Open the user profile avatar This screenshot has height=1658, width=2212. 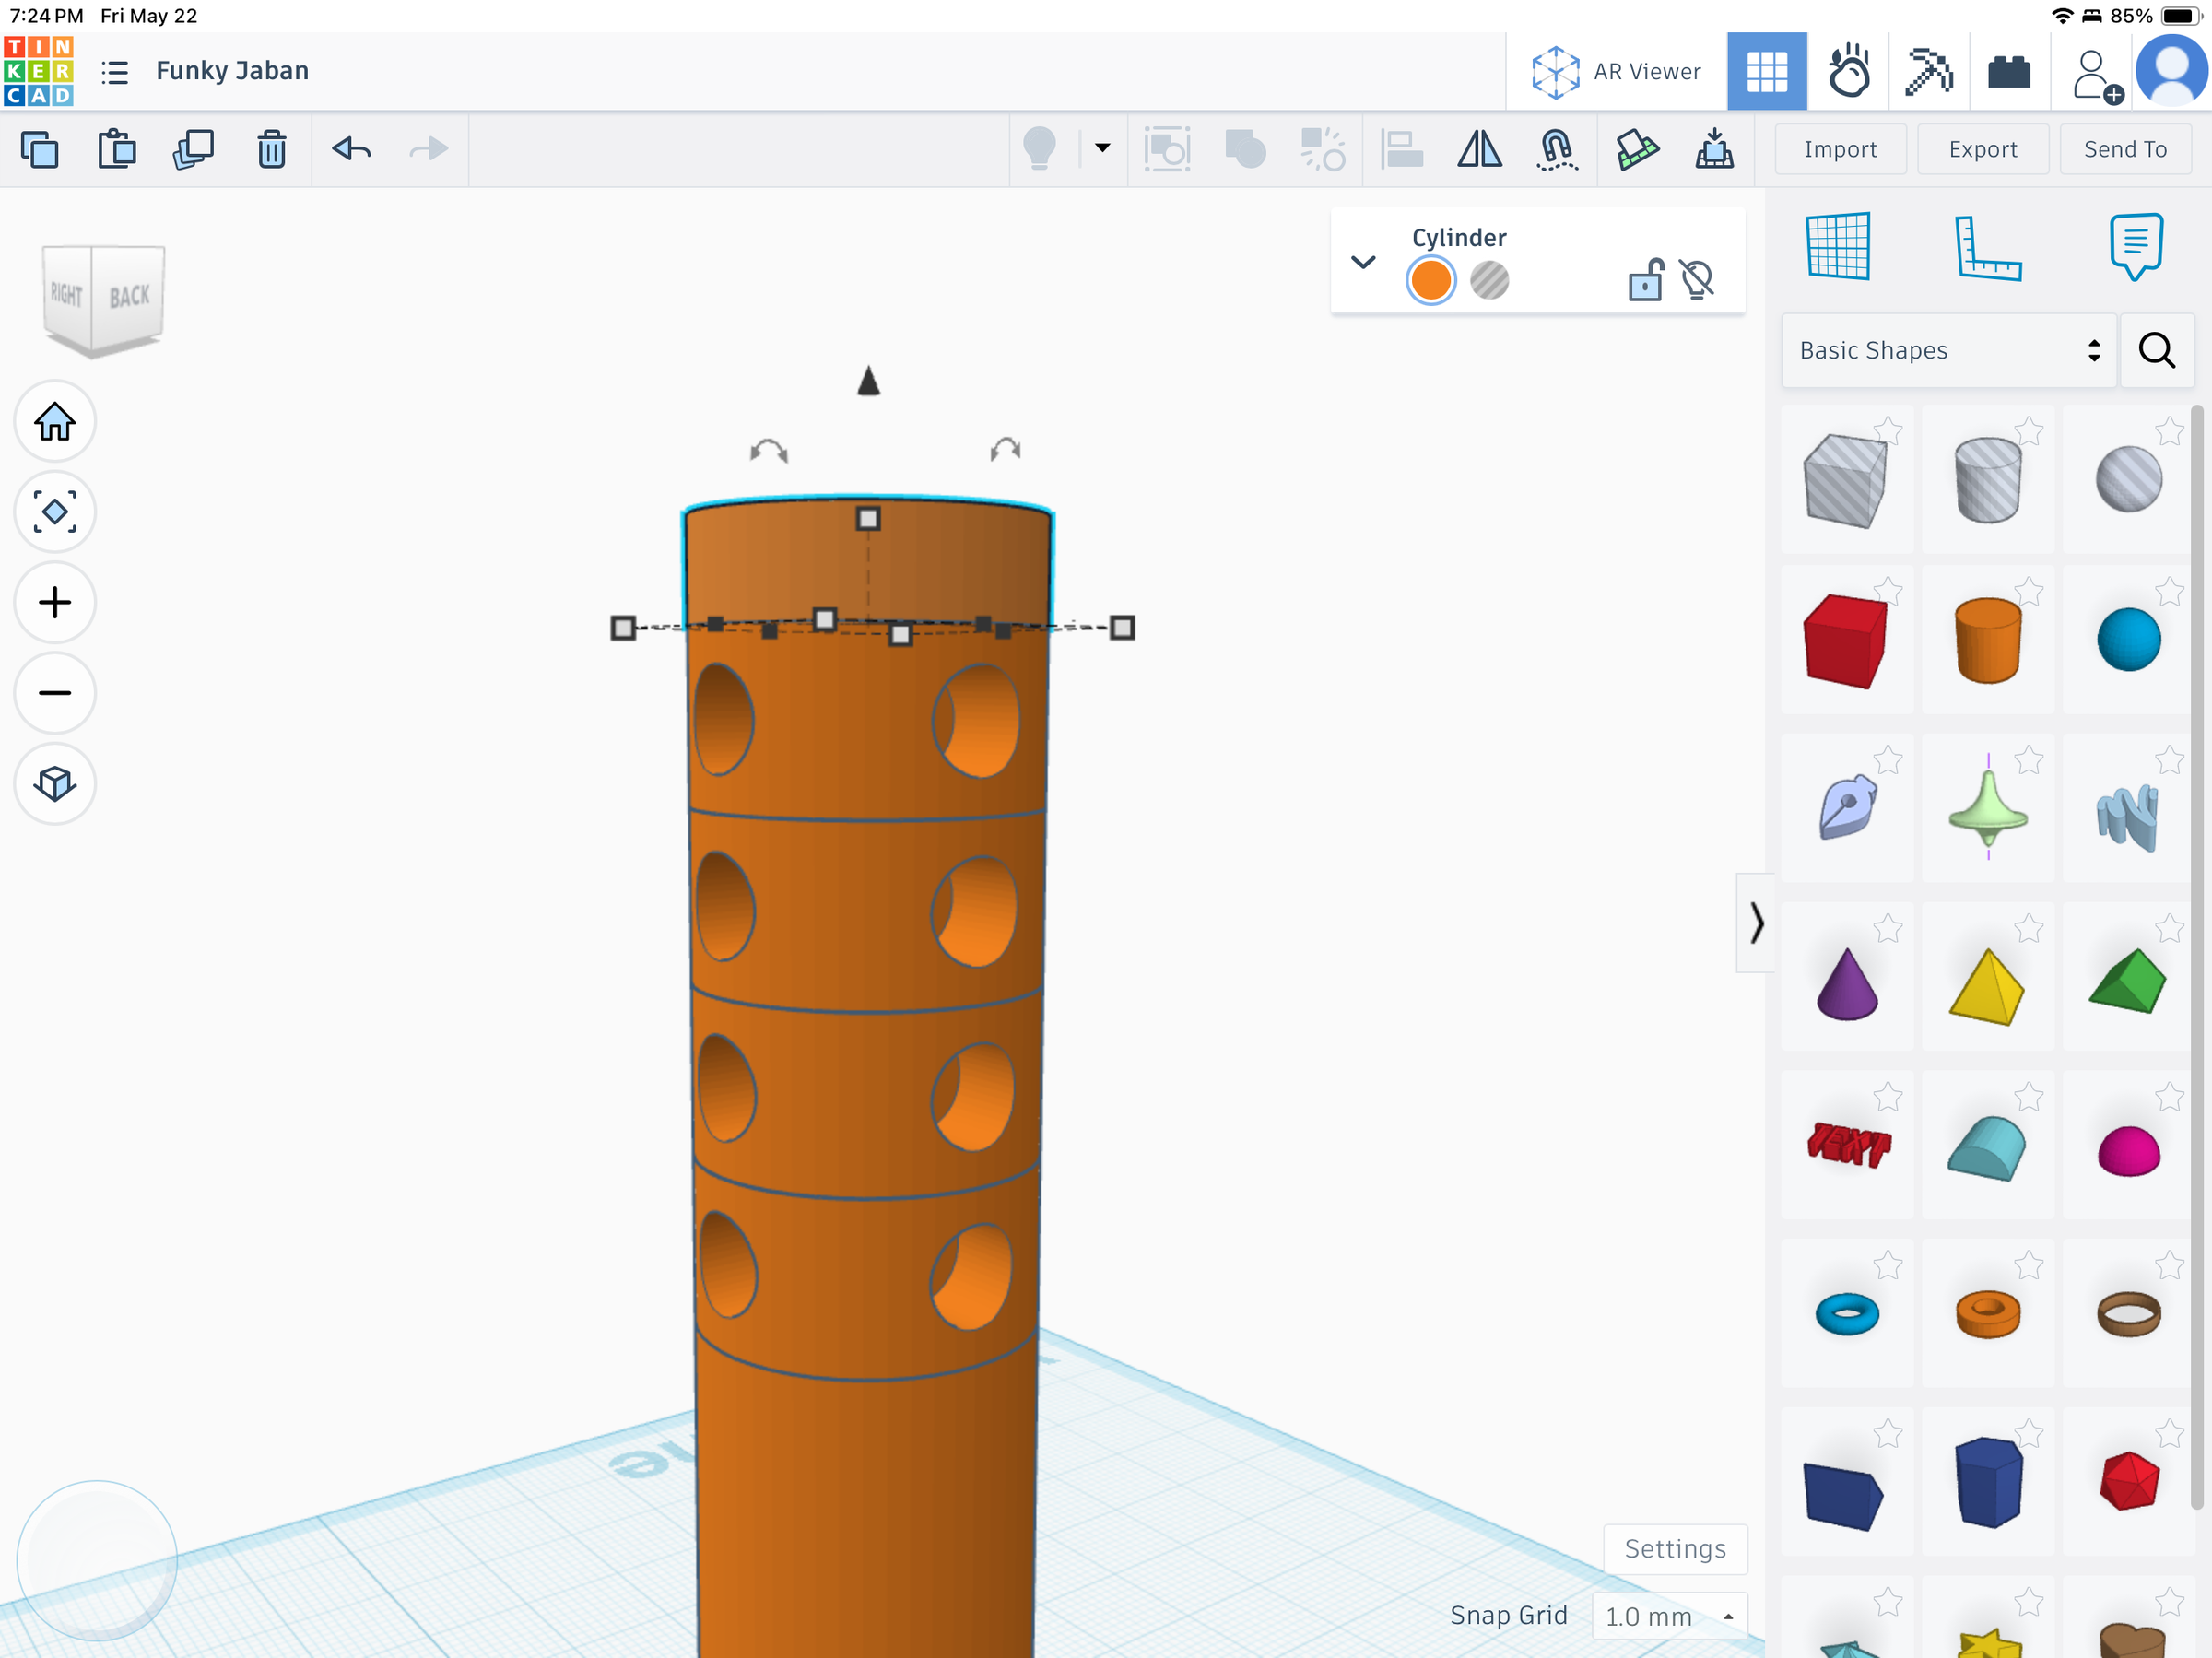(x=2171, y=71)
